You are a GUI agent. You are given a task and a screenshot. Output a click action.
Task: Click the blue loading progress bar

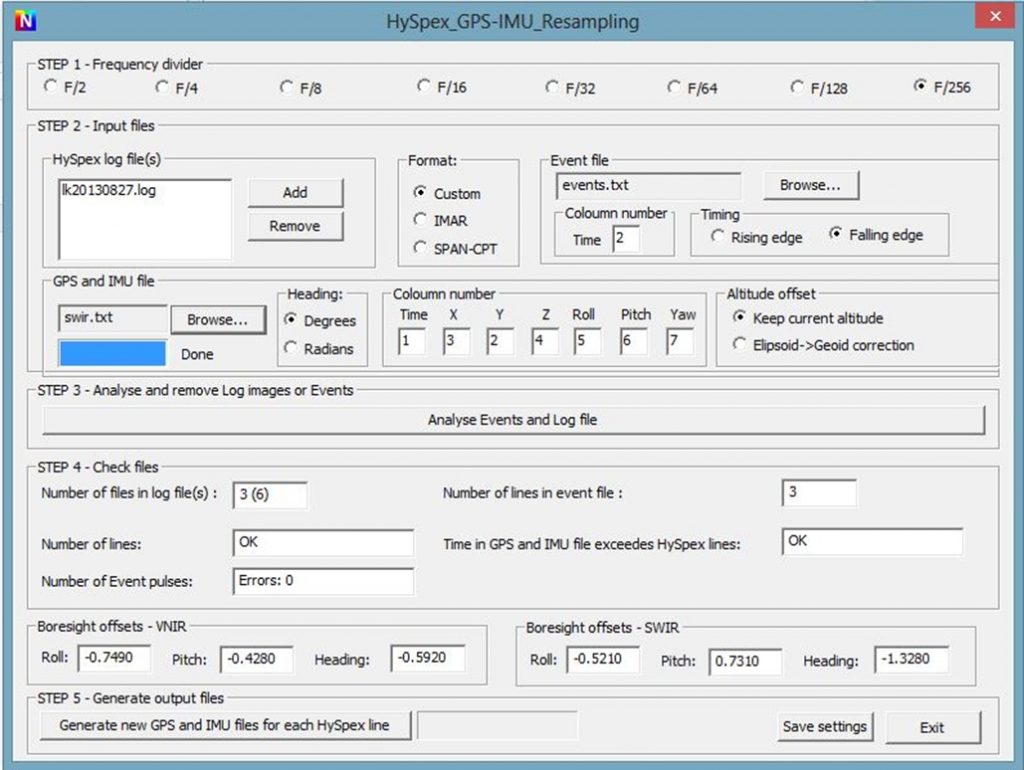pyautogui.click(x=112, y=353)
